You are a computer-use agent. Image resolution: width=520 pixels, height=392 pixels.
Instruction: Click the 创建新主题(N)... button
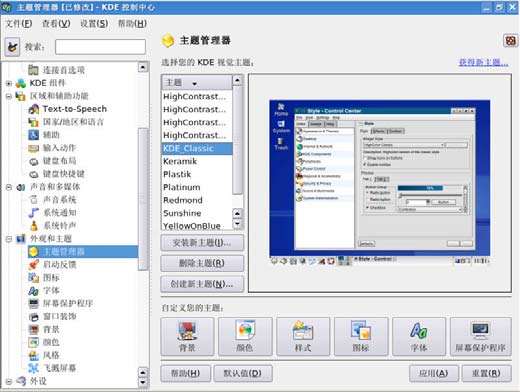pos(202,284)
